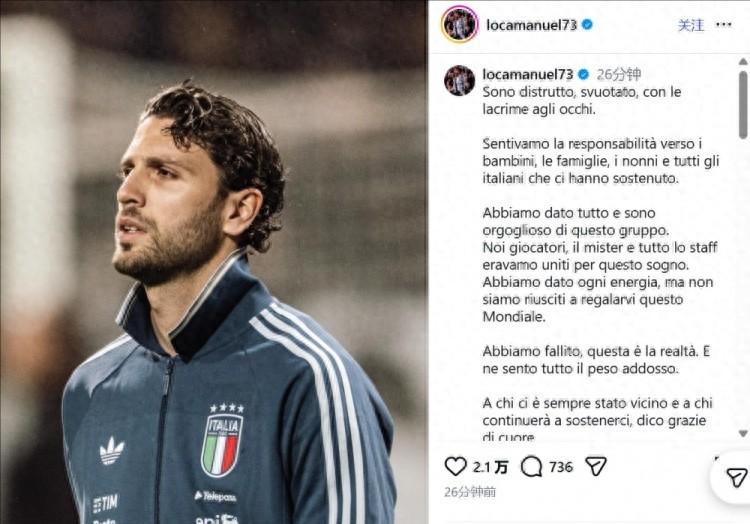The width and height of the screenshot is (750, 524).
Task: Click the verified badge in the post header
Action: pyautogui.click(x=588, y=25)
